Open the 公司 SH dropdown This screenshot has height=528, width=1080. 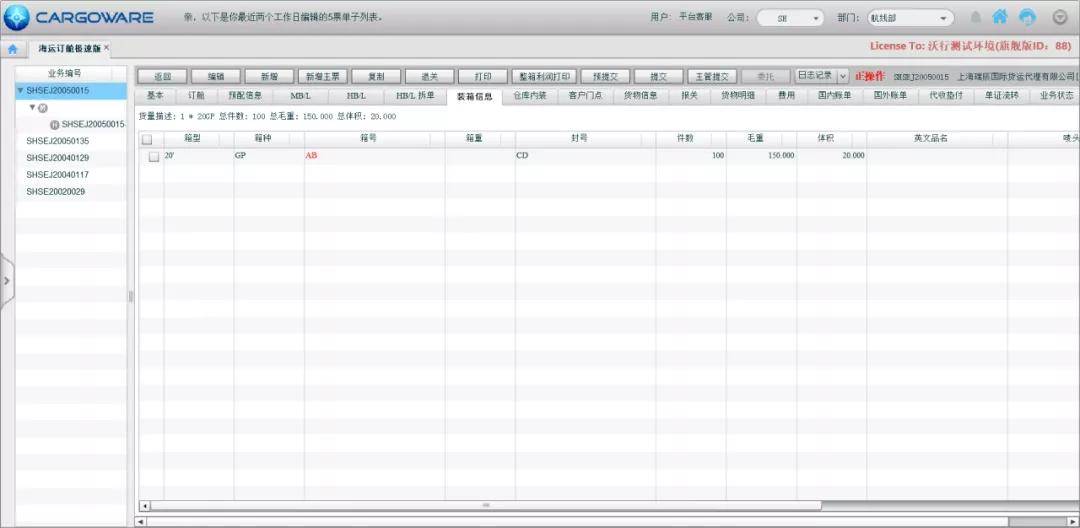(790, 18)
